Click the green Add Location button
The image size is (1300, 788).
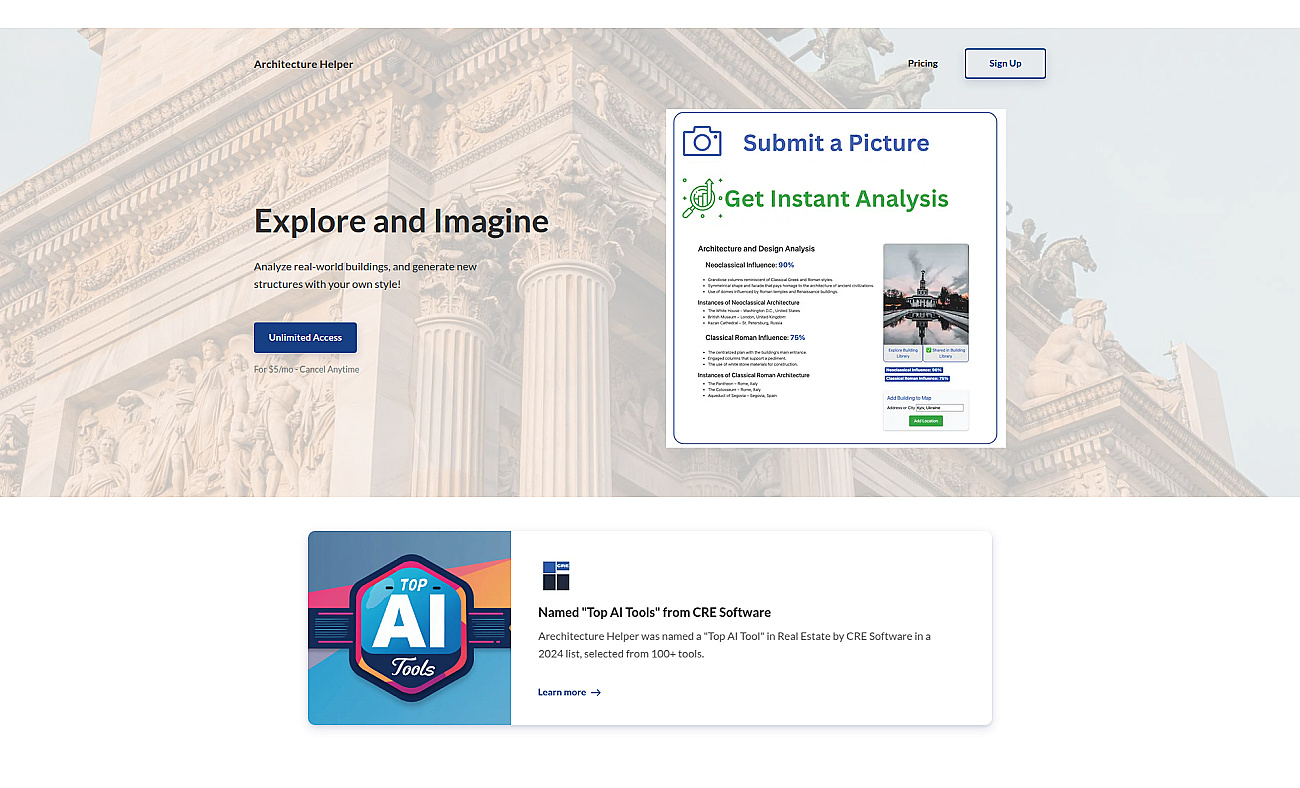[x=926, y=421]
